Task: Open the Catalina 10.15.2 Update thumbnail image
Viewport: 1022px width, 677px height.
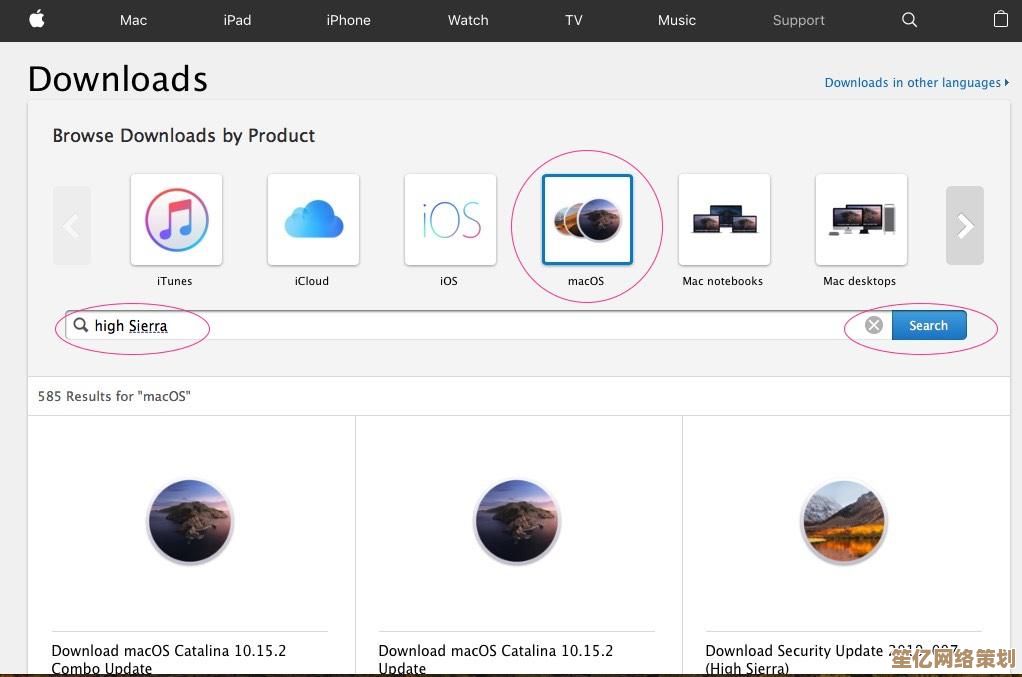Action: 517,521
